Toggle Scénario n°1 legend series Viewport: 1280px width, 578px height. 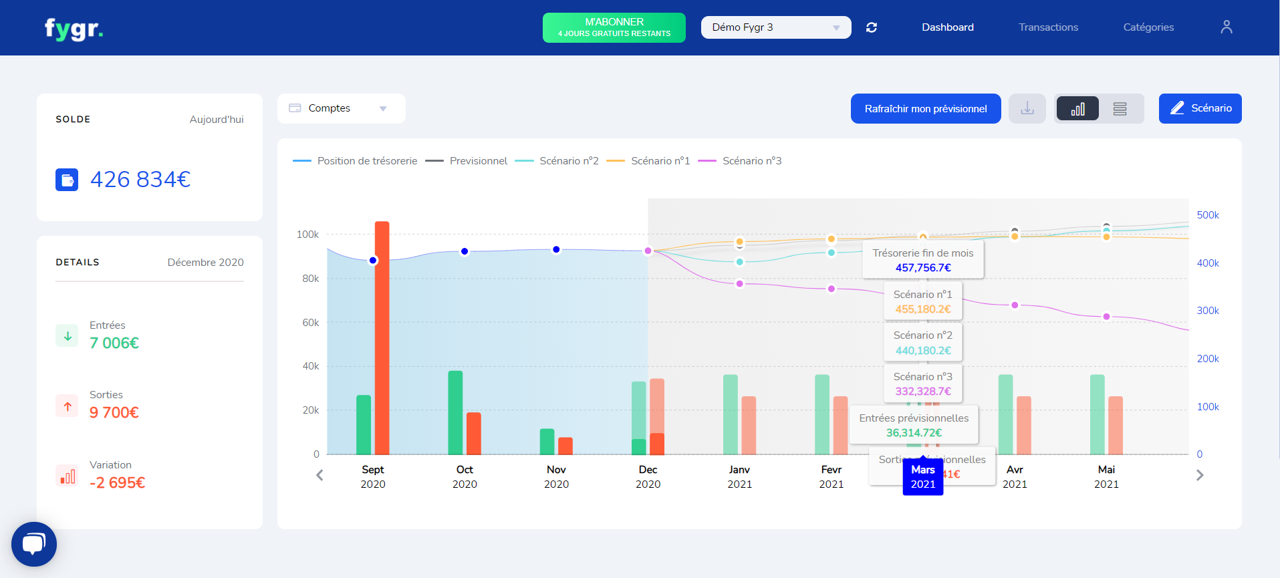[x=648, y=161]
